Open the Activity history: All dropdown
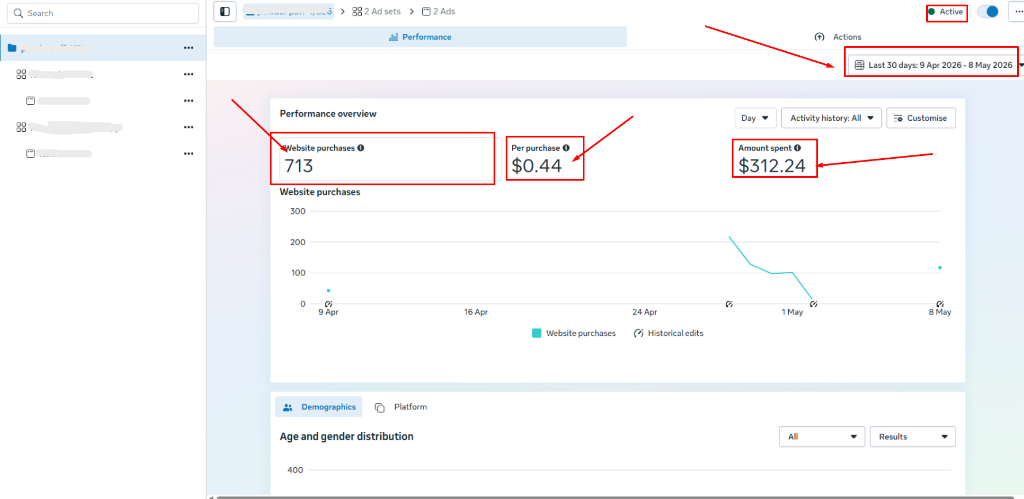1024x499 pixels. [x=831, y=118]
